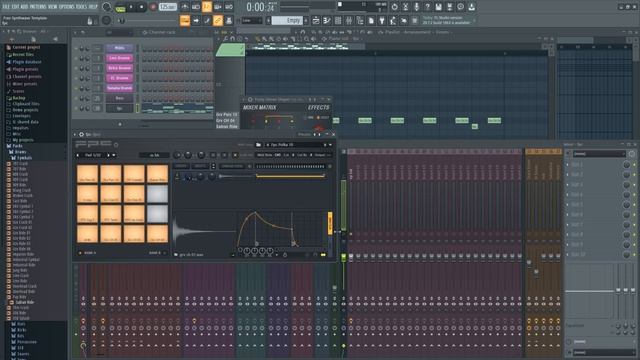Image resolution: width=640 pixels, height=360 pixels.
Task: Select the Cymbals folder in browser
Action: [x=24, y=158]
